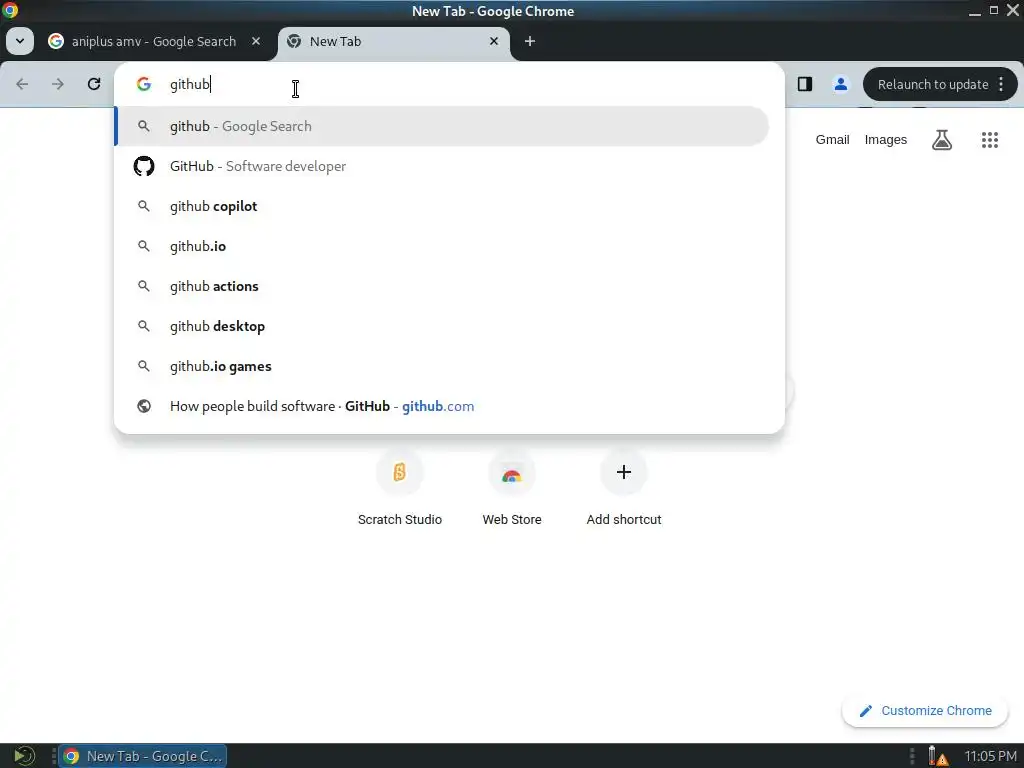Image resolution: width=1024 pixels, height=768 pixels.
Task: Click the Customize Chrome button
Action: pos(925,711)
